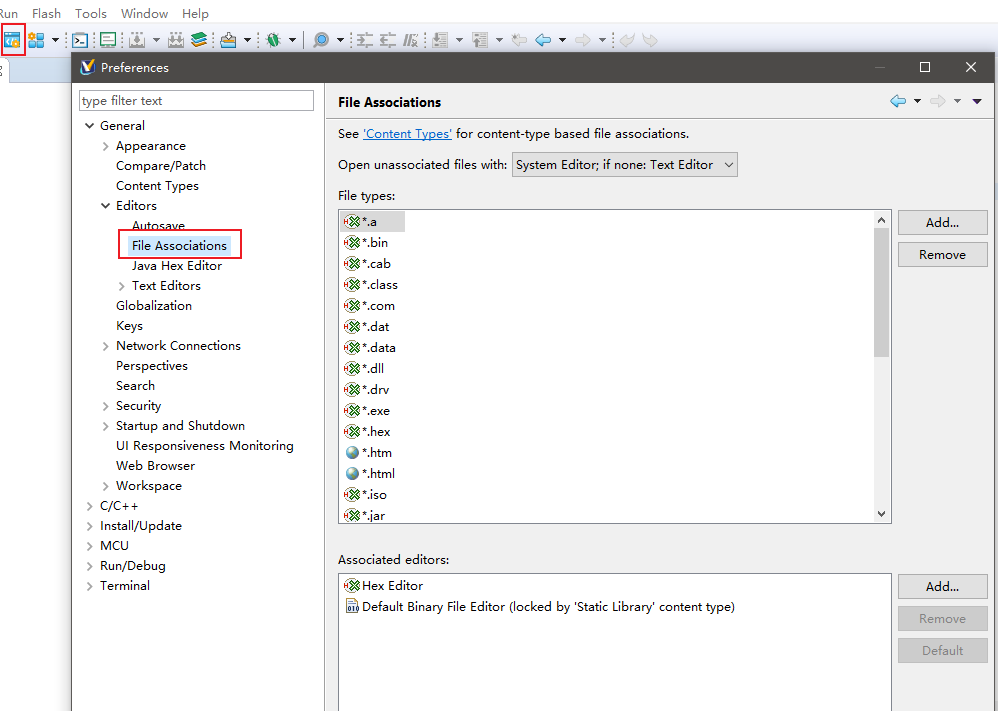Viewport: 998px width, 711px height.
Task: Click the blue back arrow in main toolbar
Action: tap(543, 40)
